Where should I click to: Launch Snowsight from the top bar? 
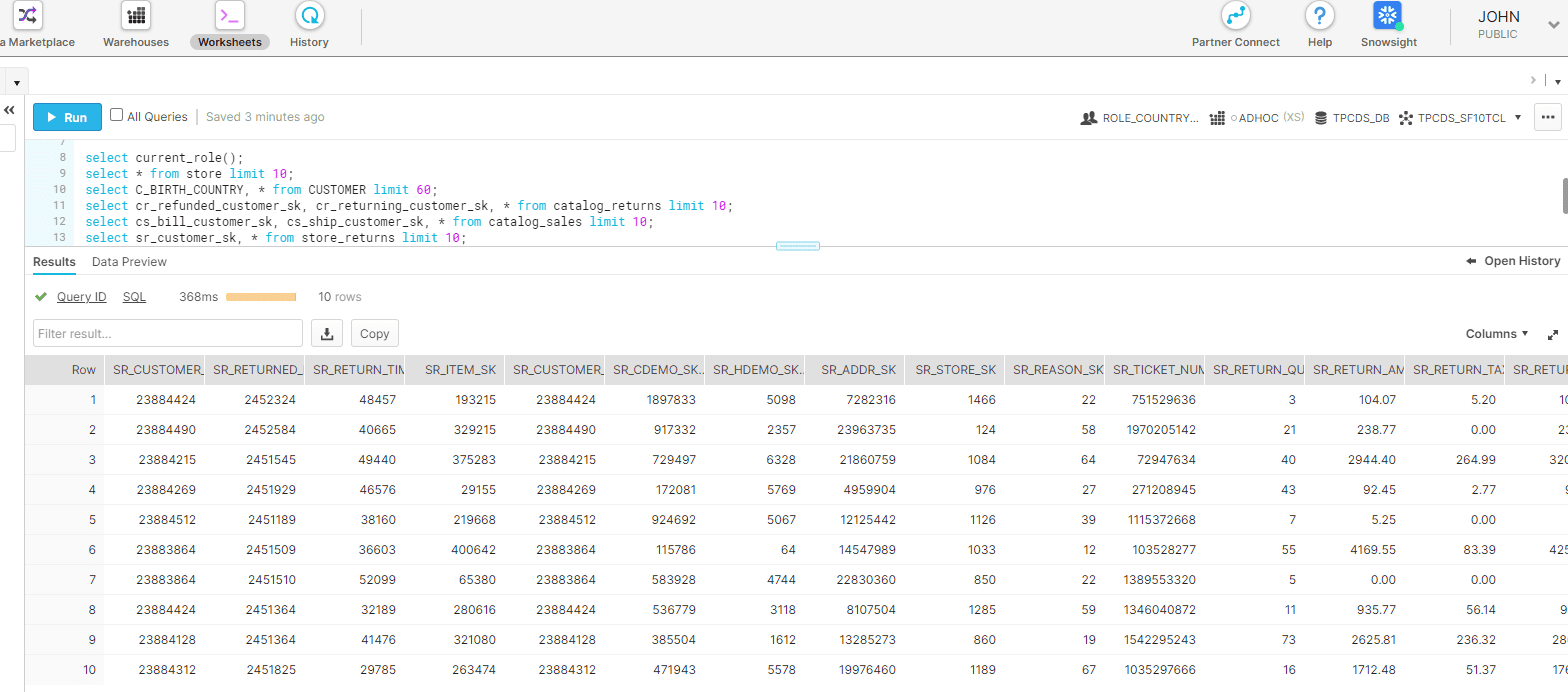click(x=1388, y=17)
